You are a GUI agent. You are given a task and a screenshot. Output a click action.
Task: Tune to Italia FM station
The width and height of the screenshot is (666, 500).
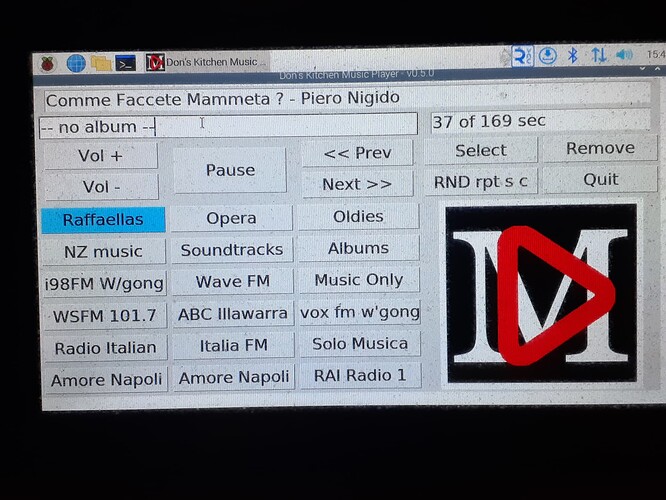click(x=234, y=345)
